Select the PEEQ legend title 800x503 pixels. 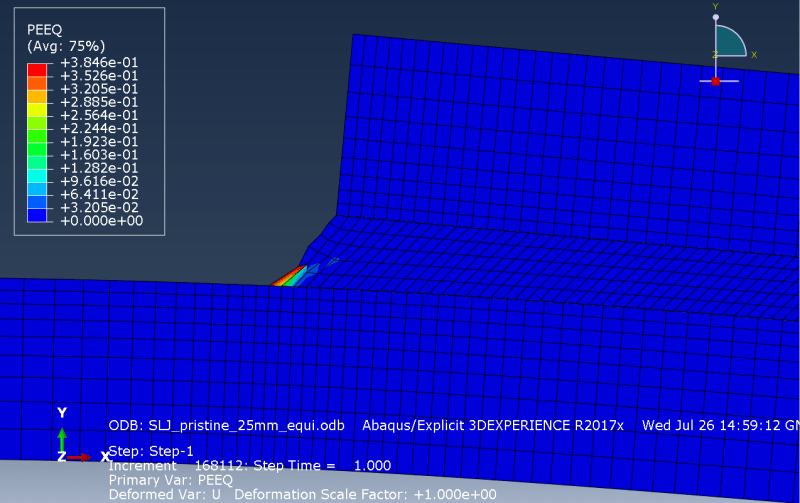pos(44,30)
